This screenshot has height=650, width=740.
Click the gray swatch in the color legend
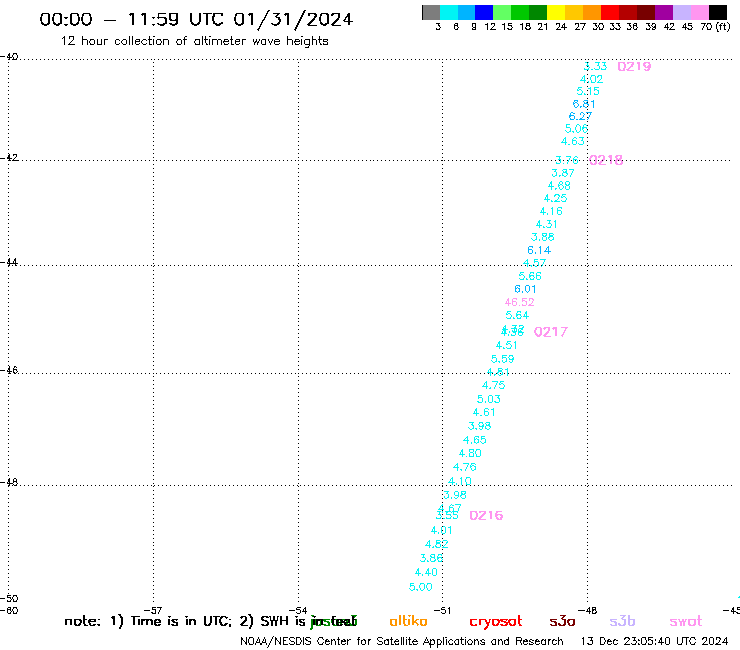click(x=431, y=12)
